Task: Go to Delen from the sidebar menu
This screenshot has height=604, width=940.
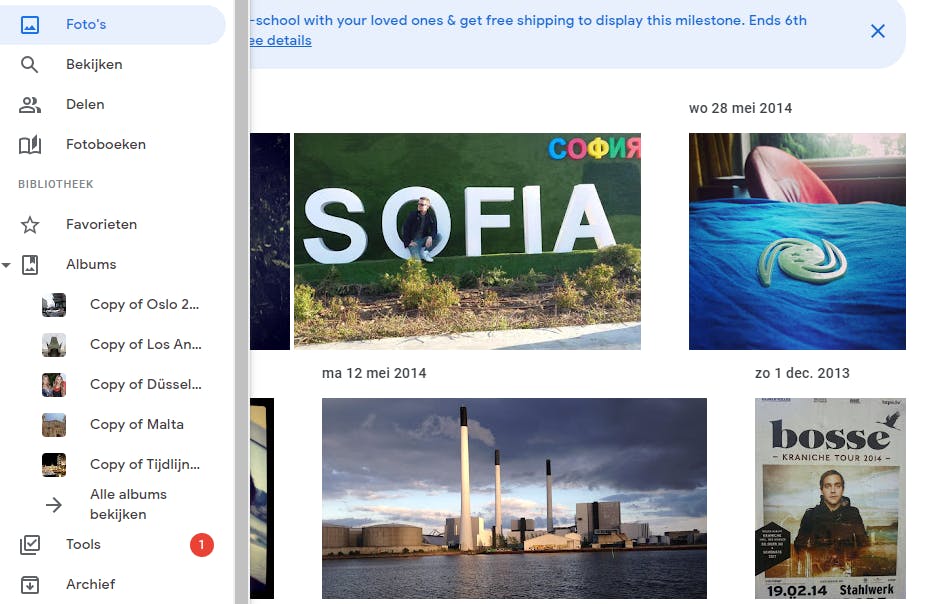Action: pos(85,104)
